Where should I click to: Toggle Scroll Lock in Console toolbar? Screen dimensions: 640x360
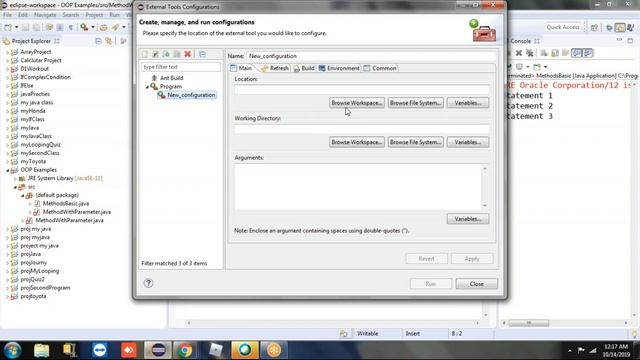555,53
